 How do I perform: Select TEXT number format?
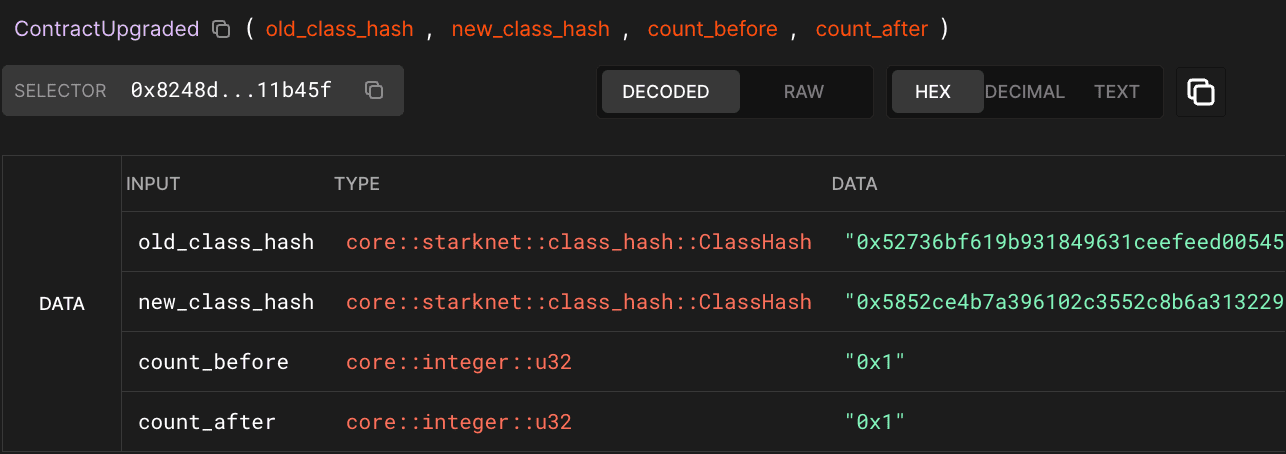point(1117,92)
